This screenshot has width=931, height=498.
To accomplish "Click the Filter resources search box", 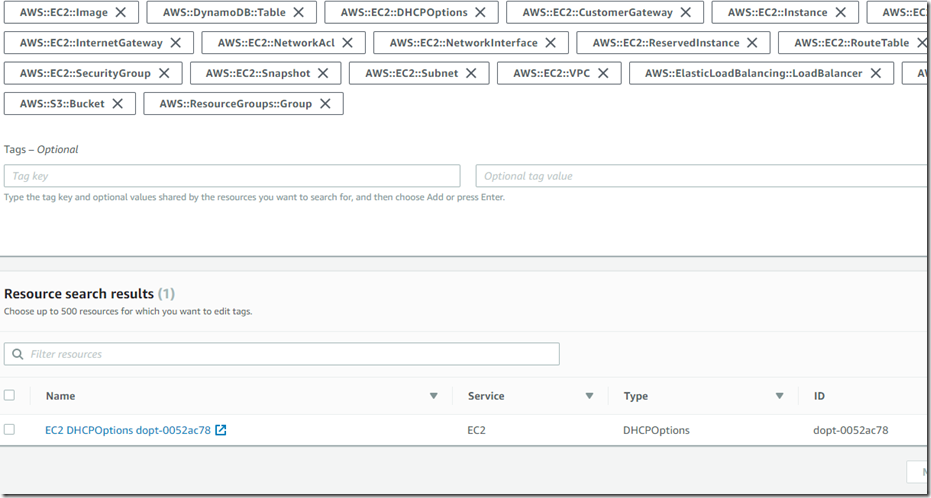I will point(281,354).
